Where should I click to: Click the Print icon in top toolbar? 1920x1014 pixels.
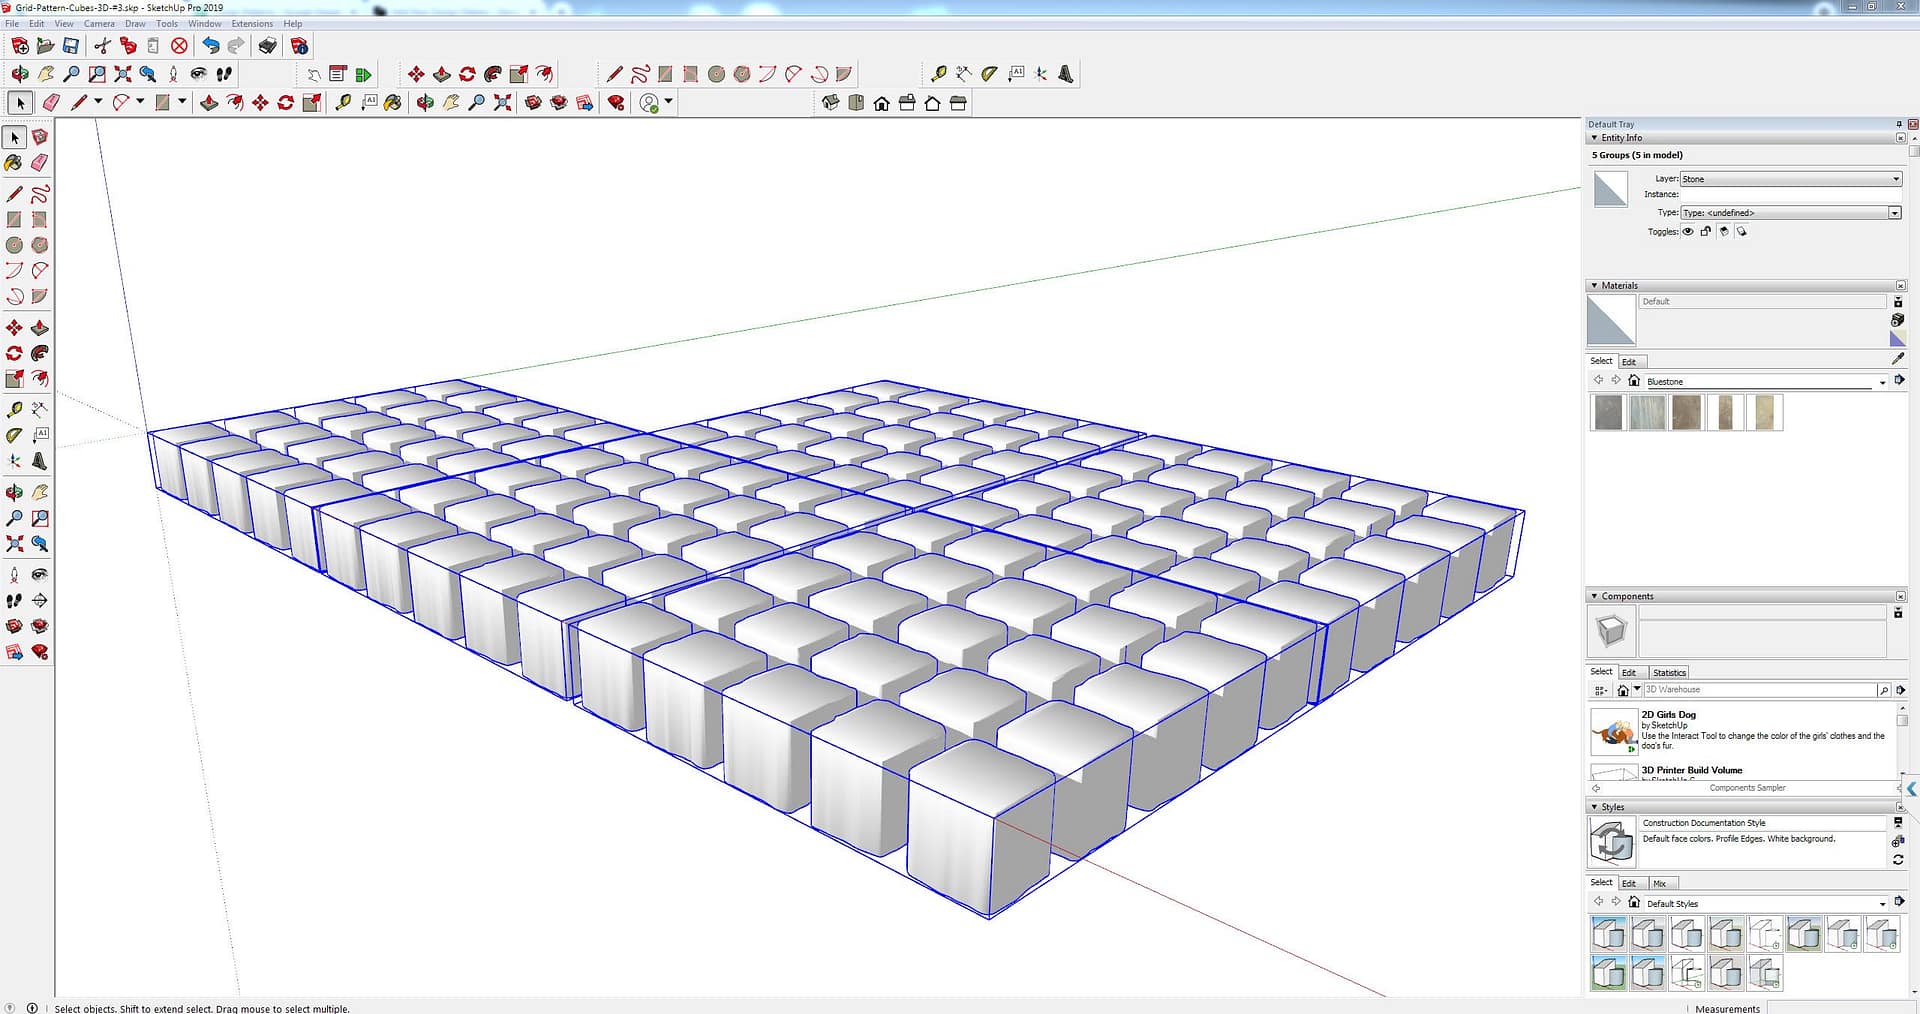tap(267, 46)
